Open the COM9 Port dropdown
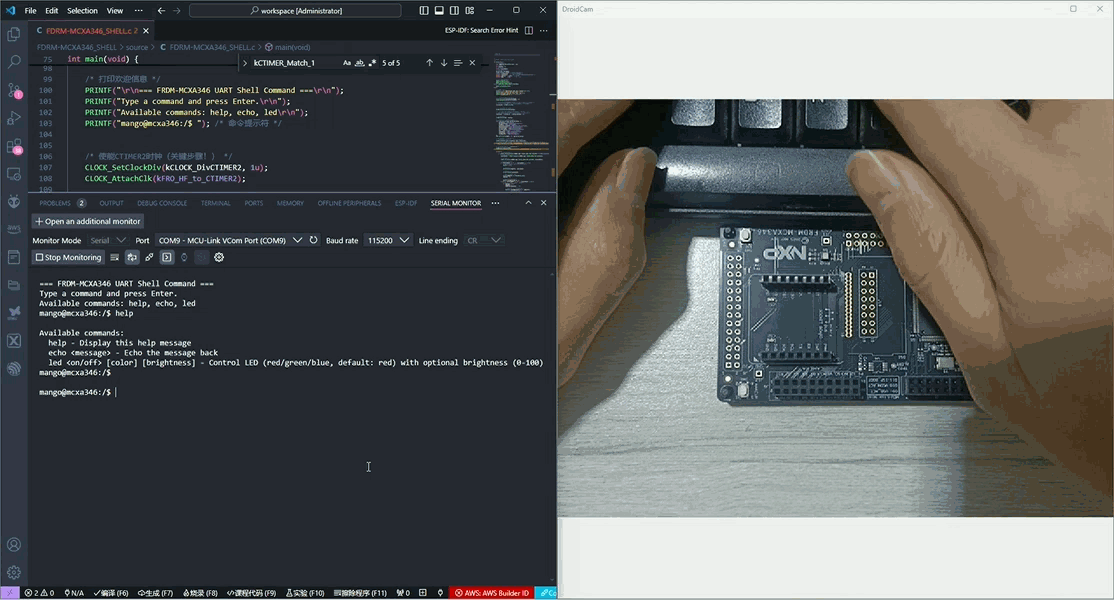The image size is (1114, 600). (x=230, y=240)
